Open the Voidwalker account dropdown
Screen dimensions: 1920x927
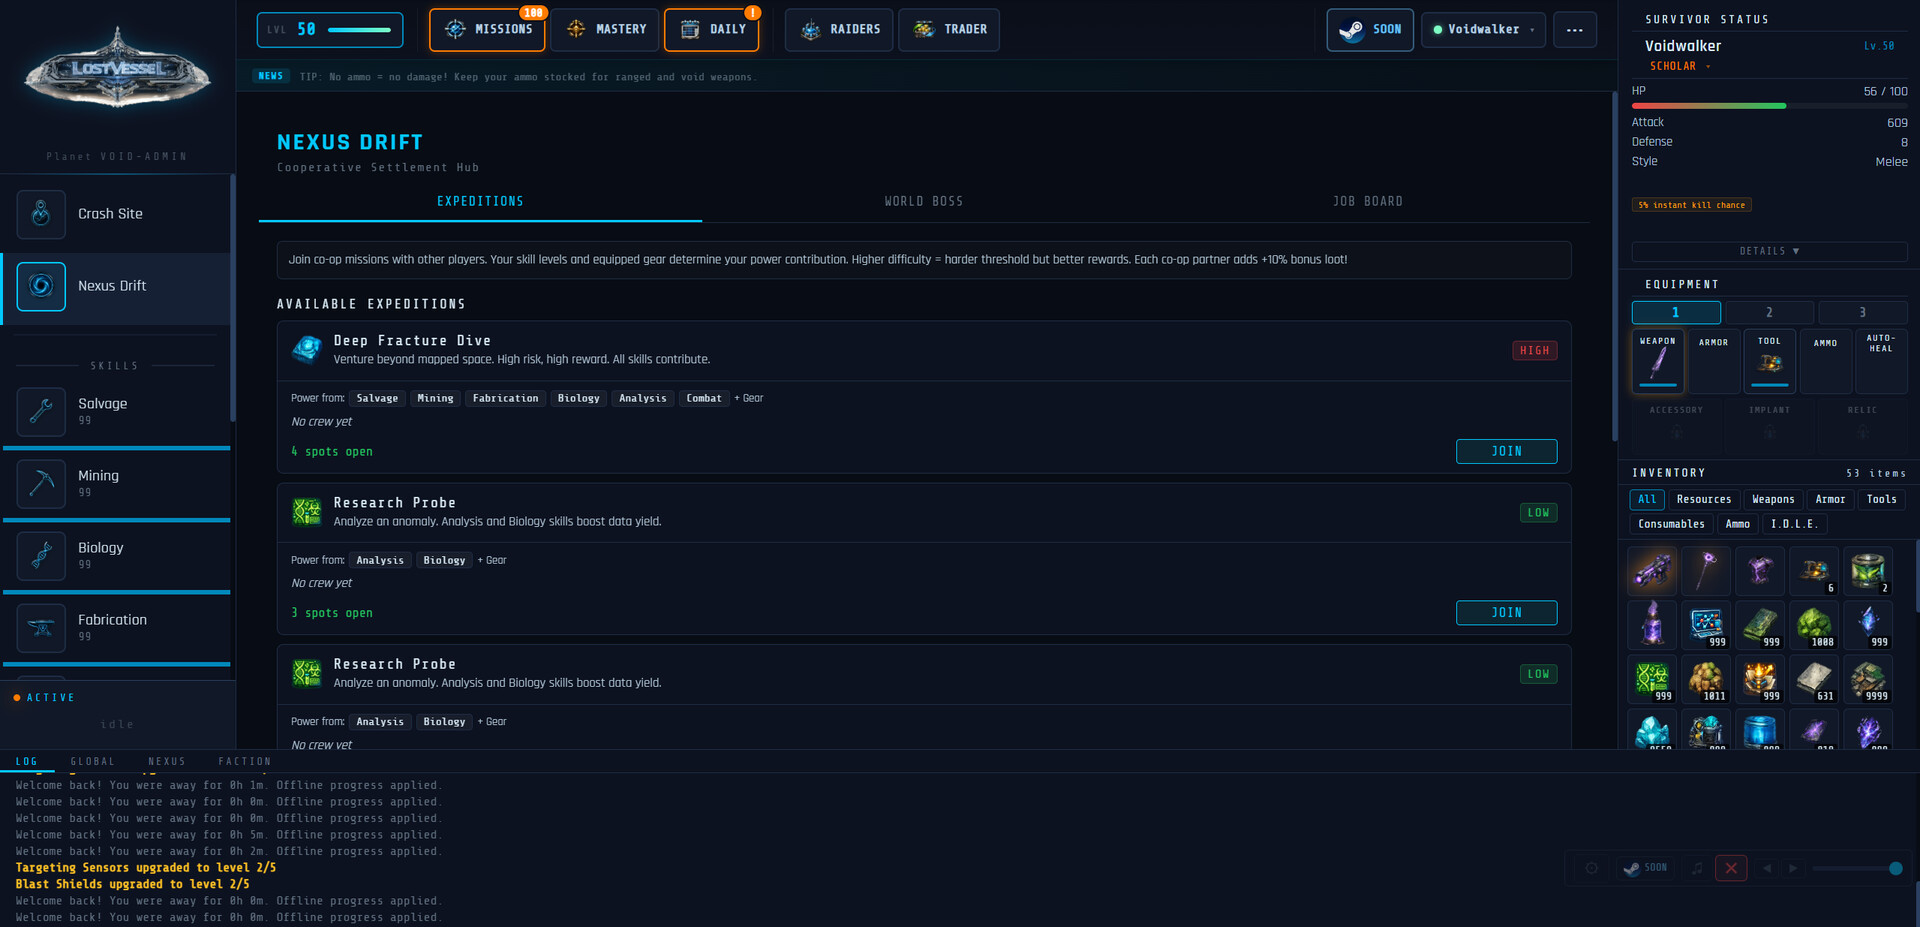[x=1483, y=30]
